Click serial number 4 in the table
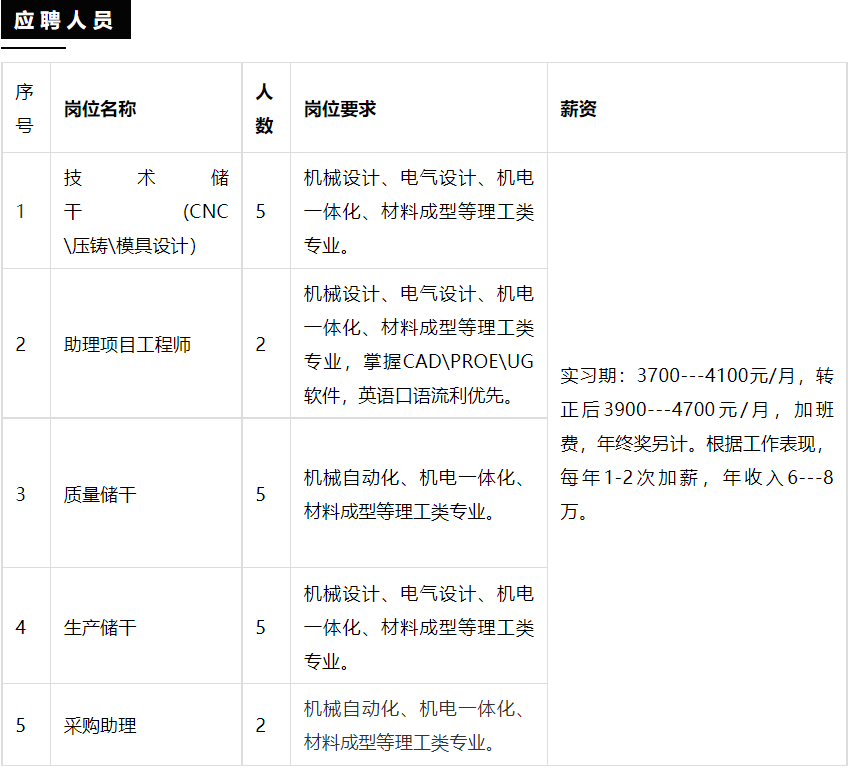 (21, 627)
